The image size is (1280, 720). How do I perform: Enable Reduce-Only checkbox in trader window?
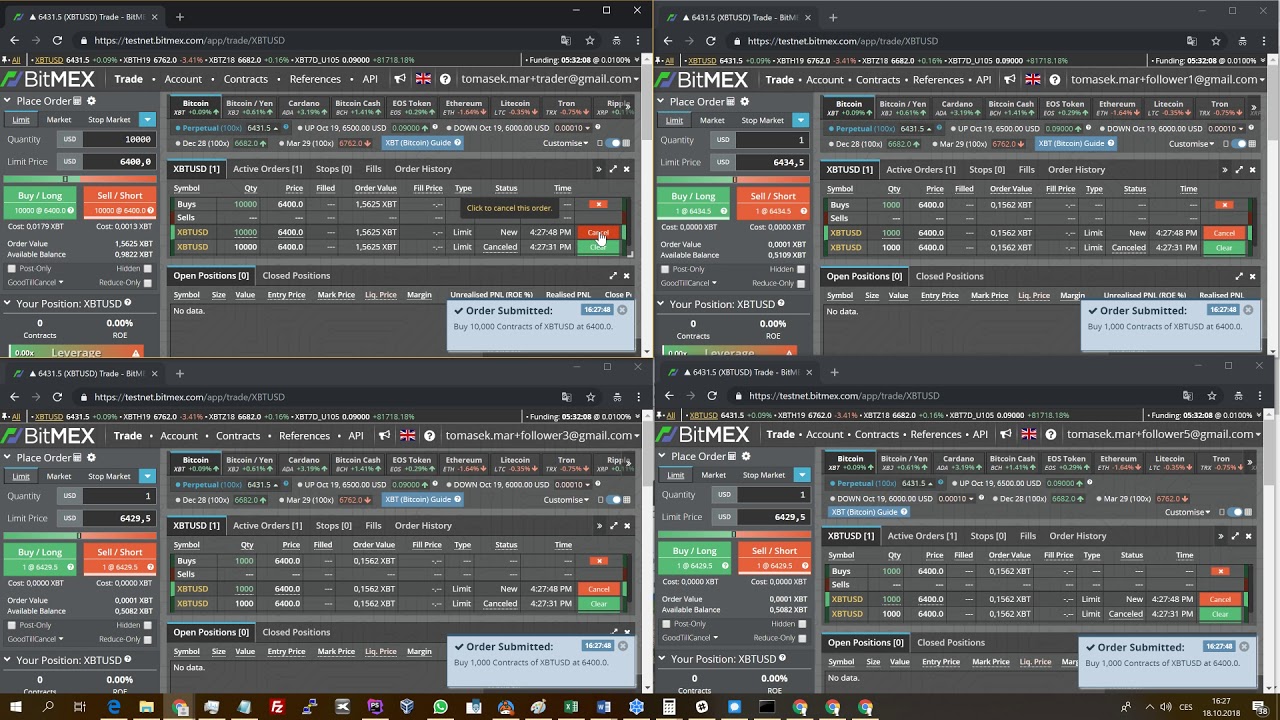[x=147, y=283]
